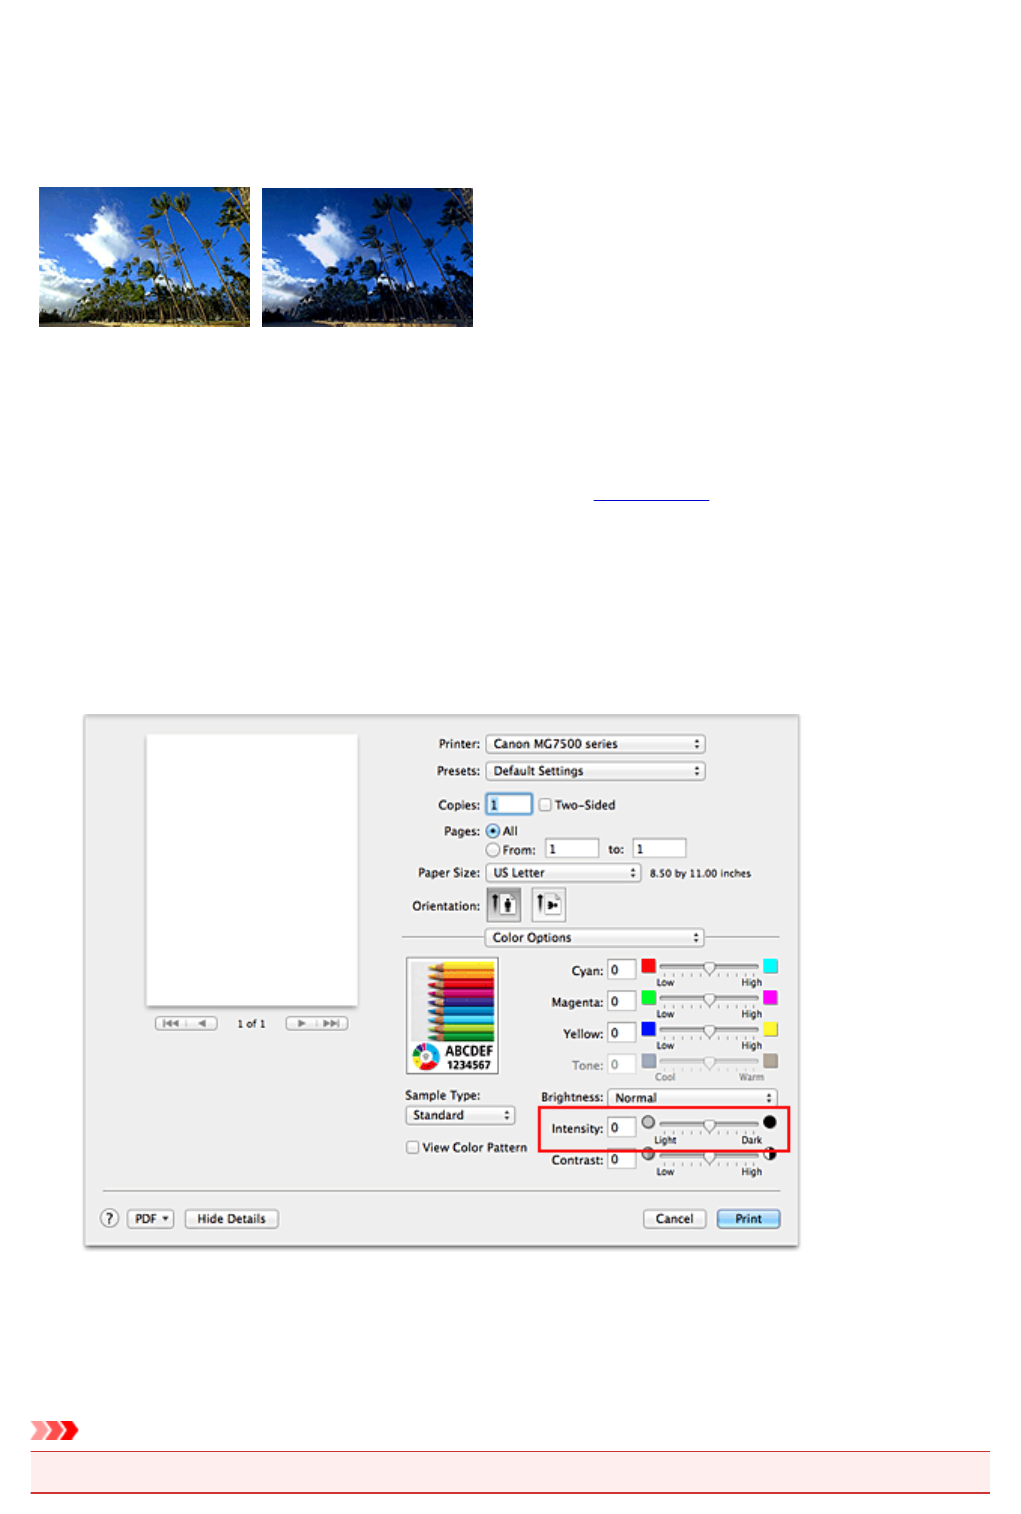Click the cyan swatch at Cyan High end

[770, 966]
